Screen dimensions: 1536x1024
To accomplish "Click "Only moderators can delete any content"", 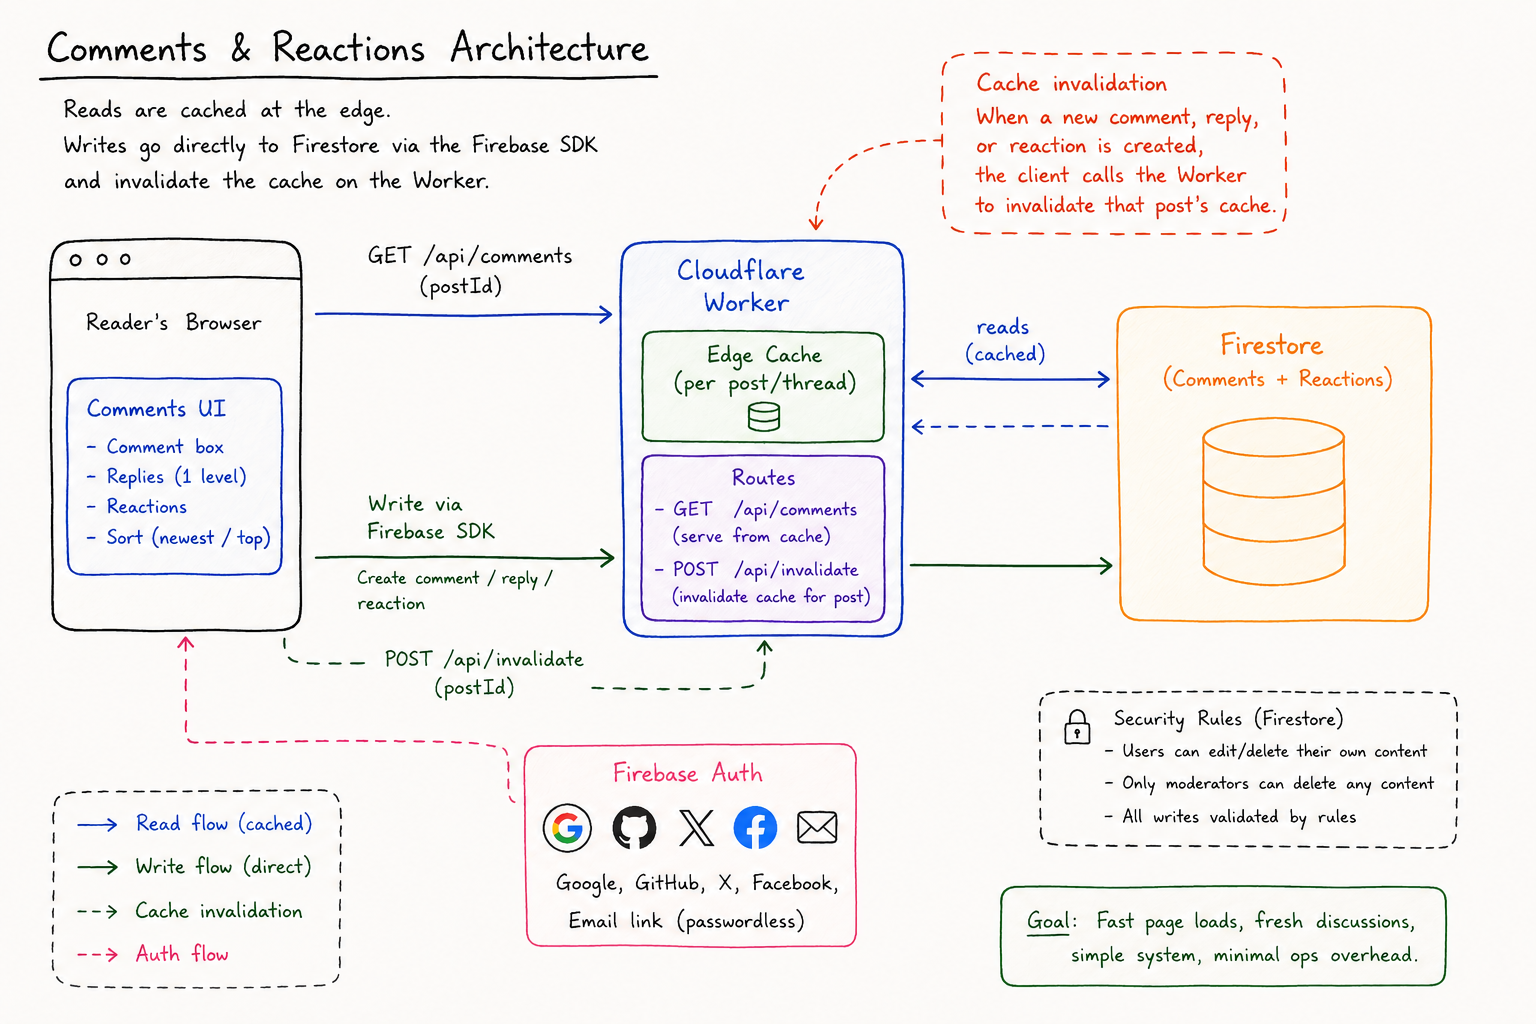I will 1277,783.
